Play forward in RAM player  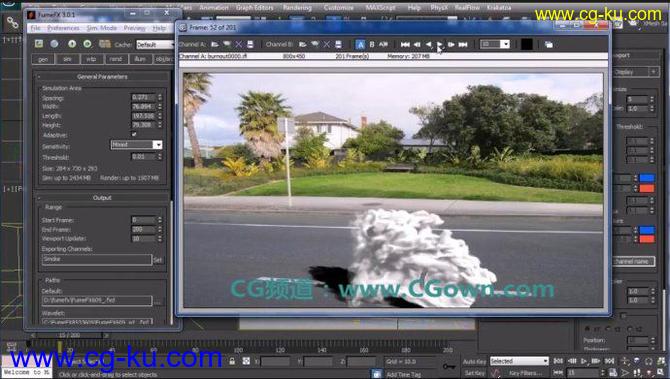[x=440, y=44]
